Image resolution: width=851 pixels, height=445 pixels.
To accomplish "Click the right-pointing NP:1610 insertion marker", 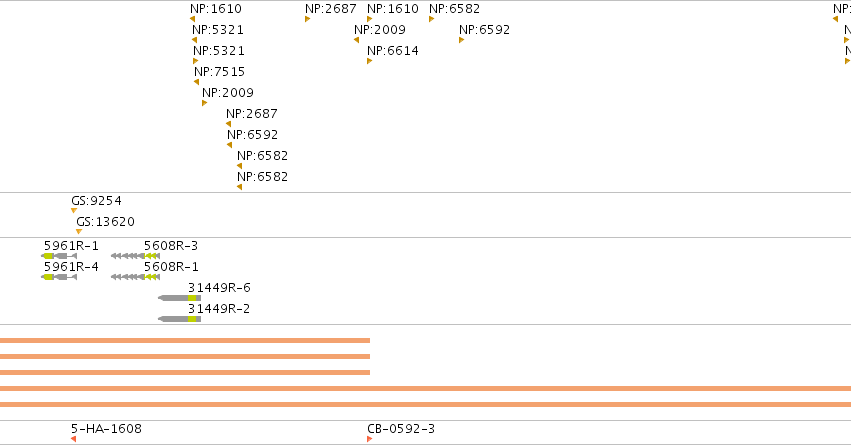I will (x=370, y=19).
